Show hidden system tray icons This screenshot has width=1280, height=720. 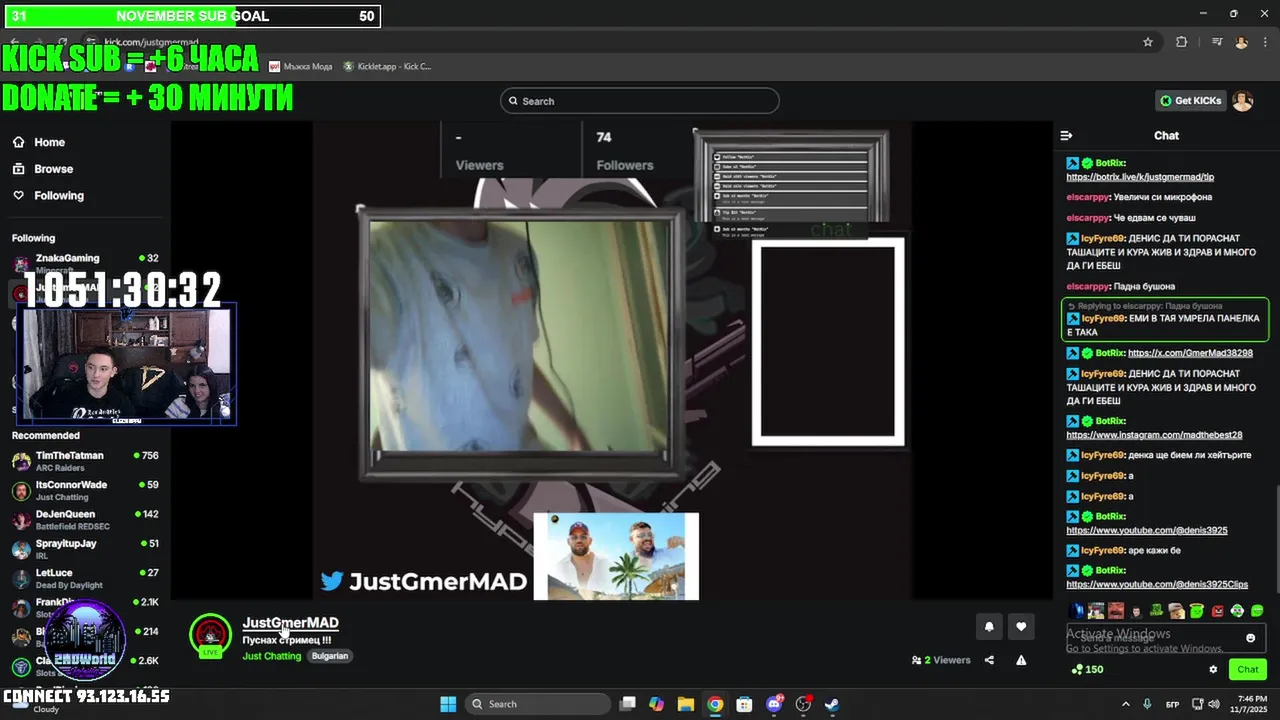[x=1125, y=704]
